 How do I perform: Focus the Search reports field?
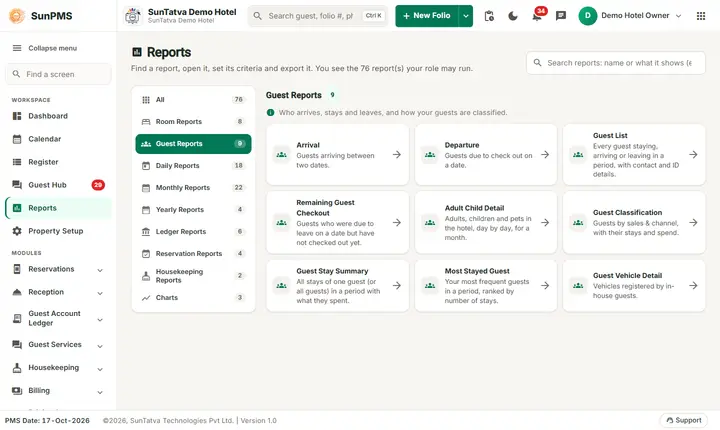coord(616,63)
